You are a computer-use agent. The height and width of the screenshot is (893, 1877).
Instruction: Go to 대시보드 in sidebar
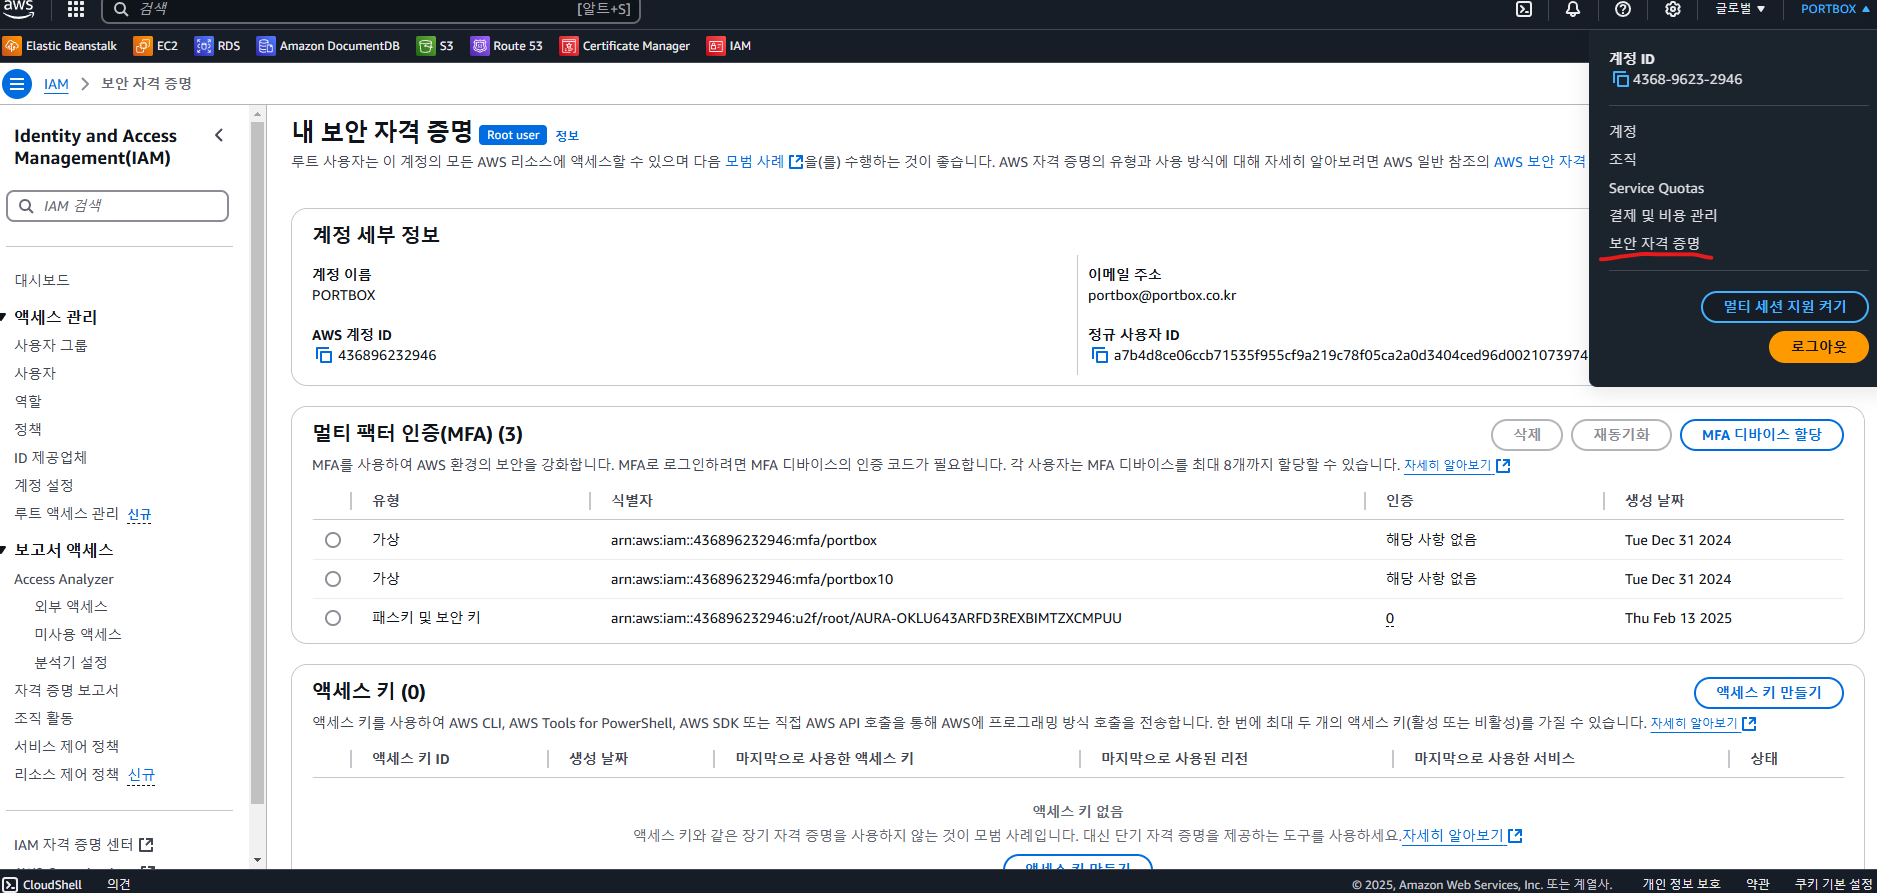(42, 280)
